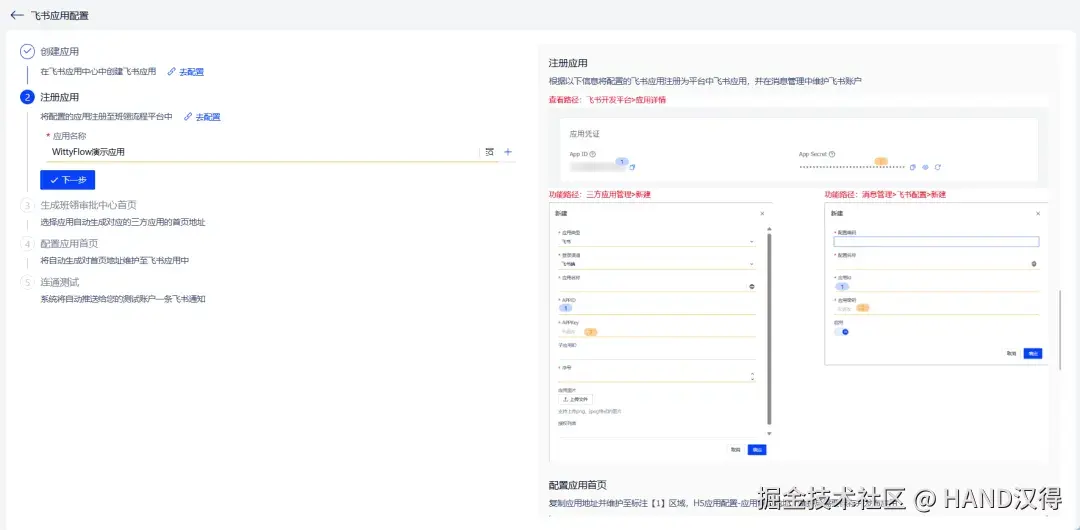Click the 应用凭证 card title
This screenshot has width=1080, height=530.
click(x=584, y=134)
